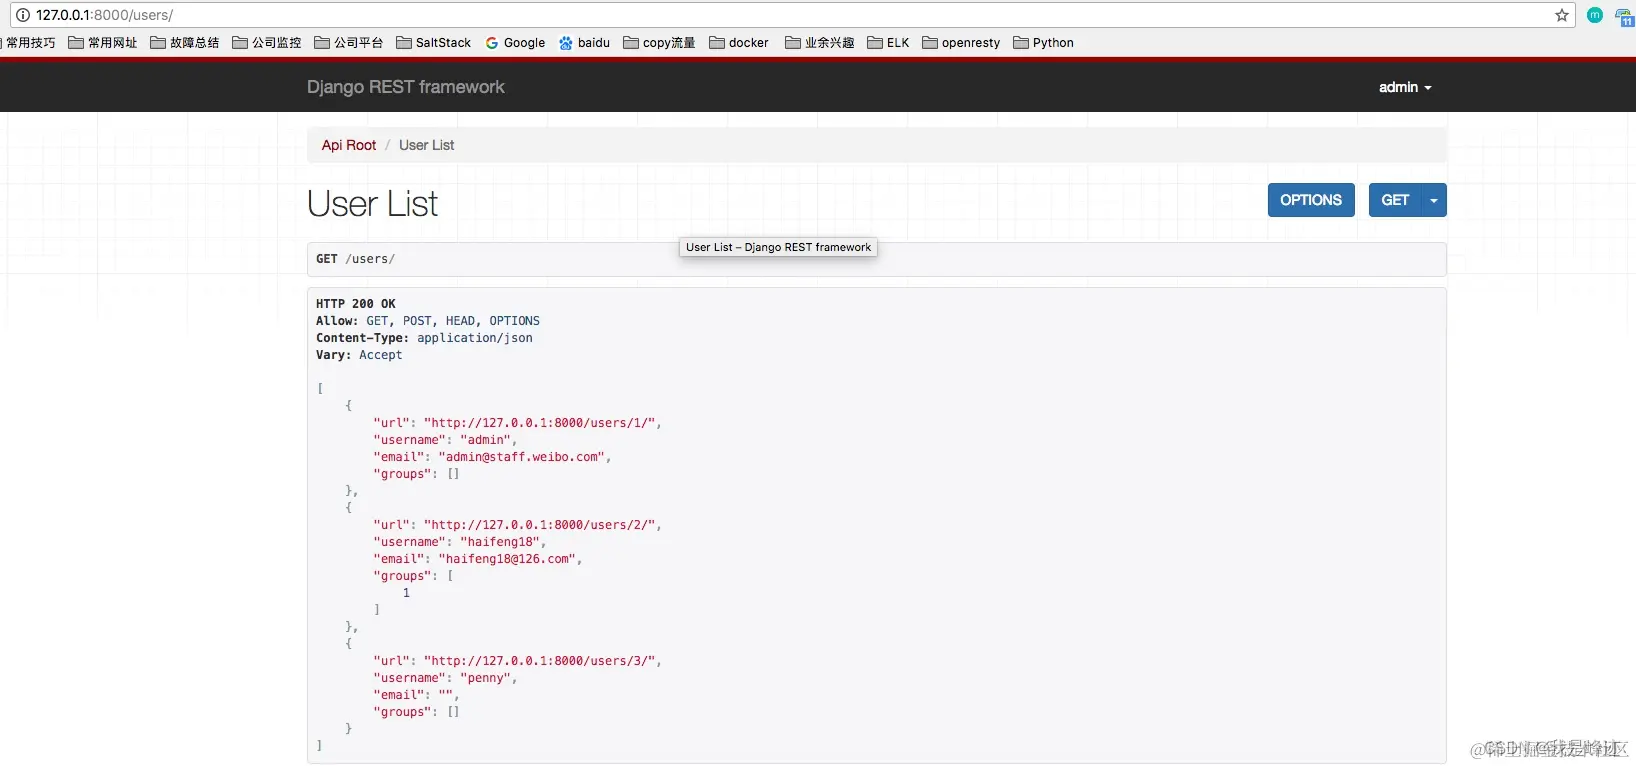Click the "penny" username value
1636x766 pixels.
[486, 678]
